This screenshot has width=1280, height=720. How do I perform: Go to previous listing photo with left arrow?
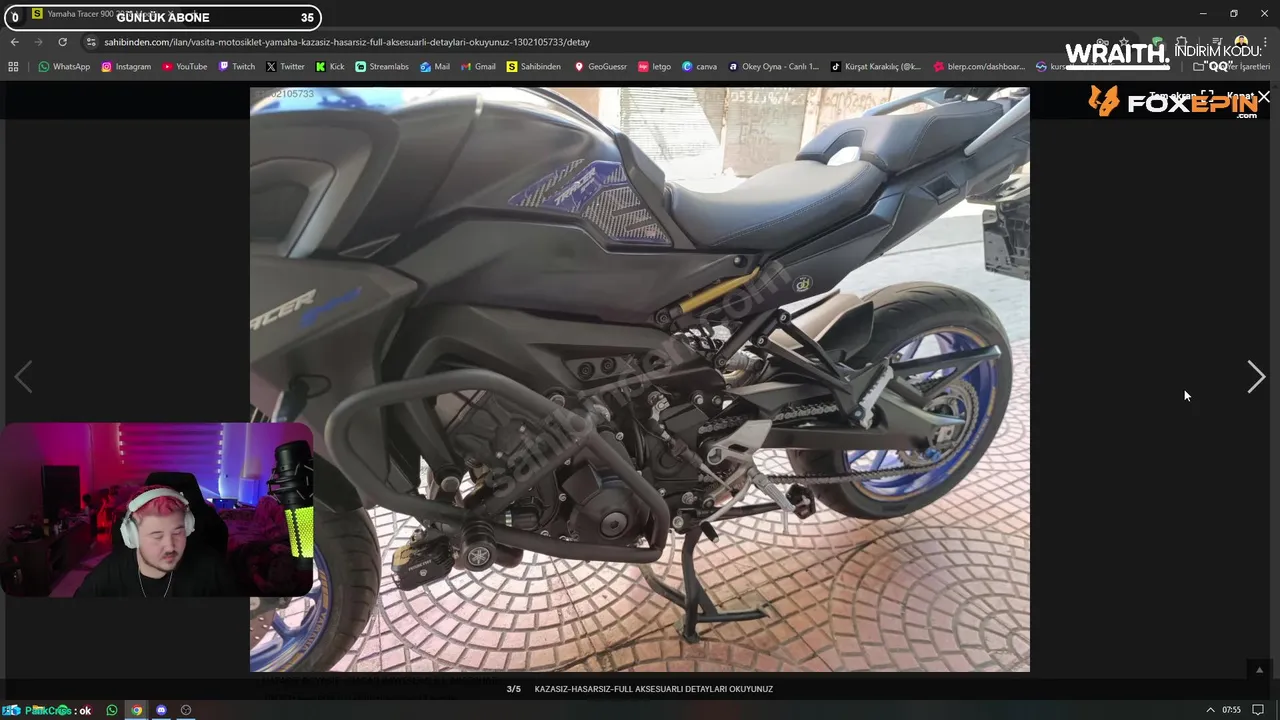pos(23,377)
